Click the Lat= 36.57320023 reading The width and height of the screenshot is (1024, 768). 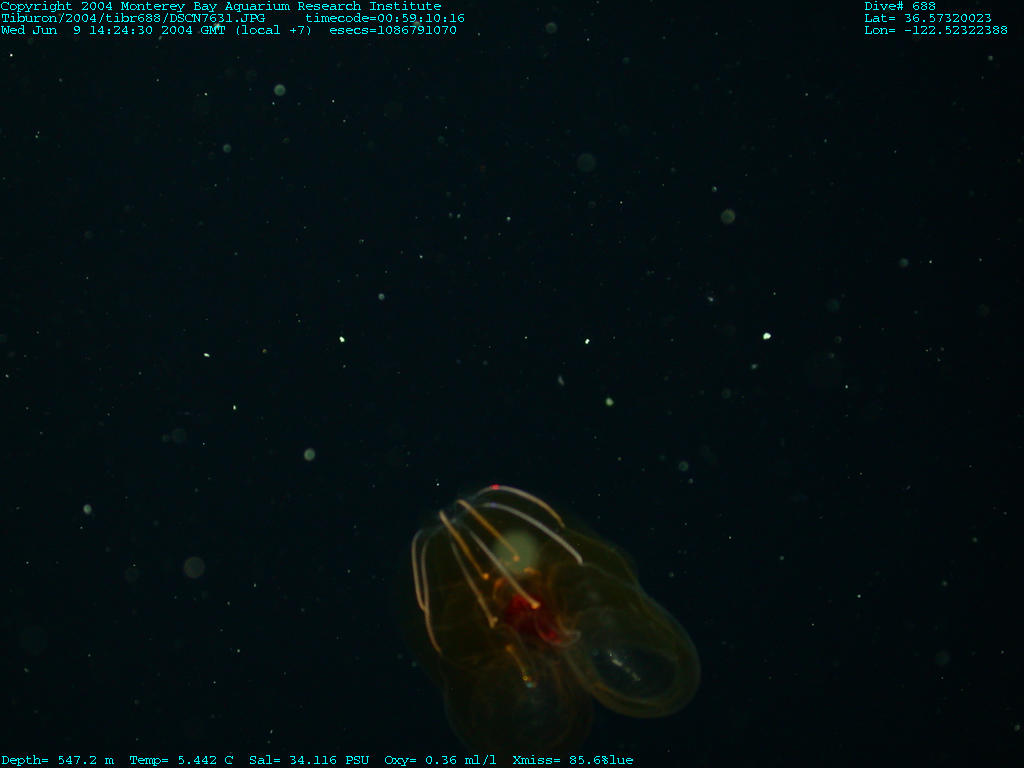[x=928, y=18]
